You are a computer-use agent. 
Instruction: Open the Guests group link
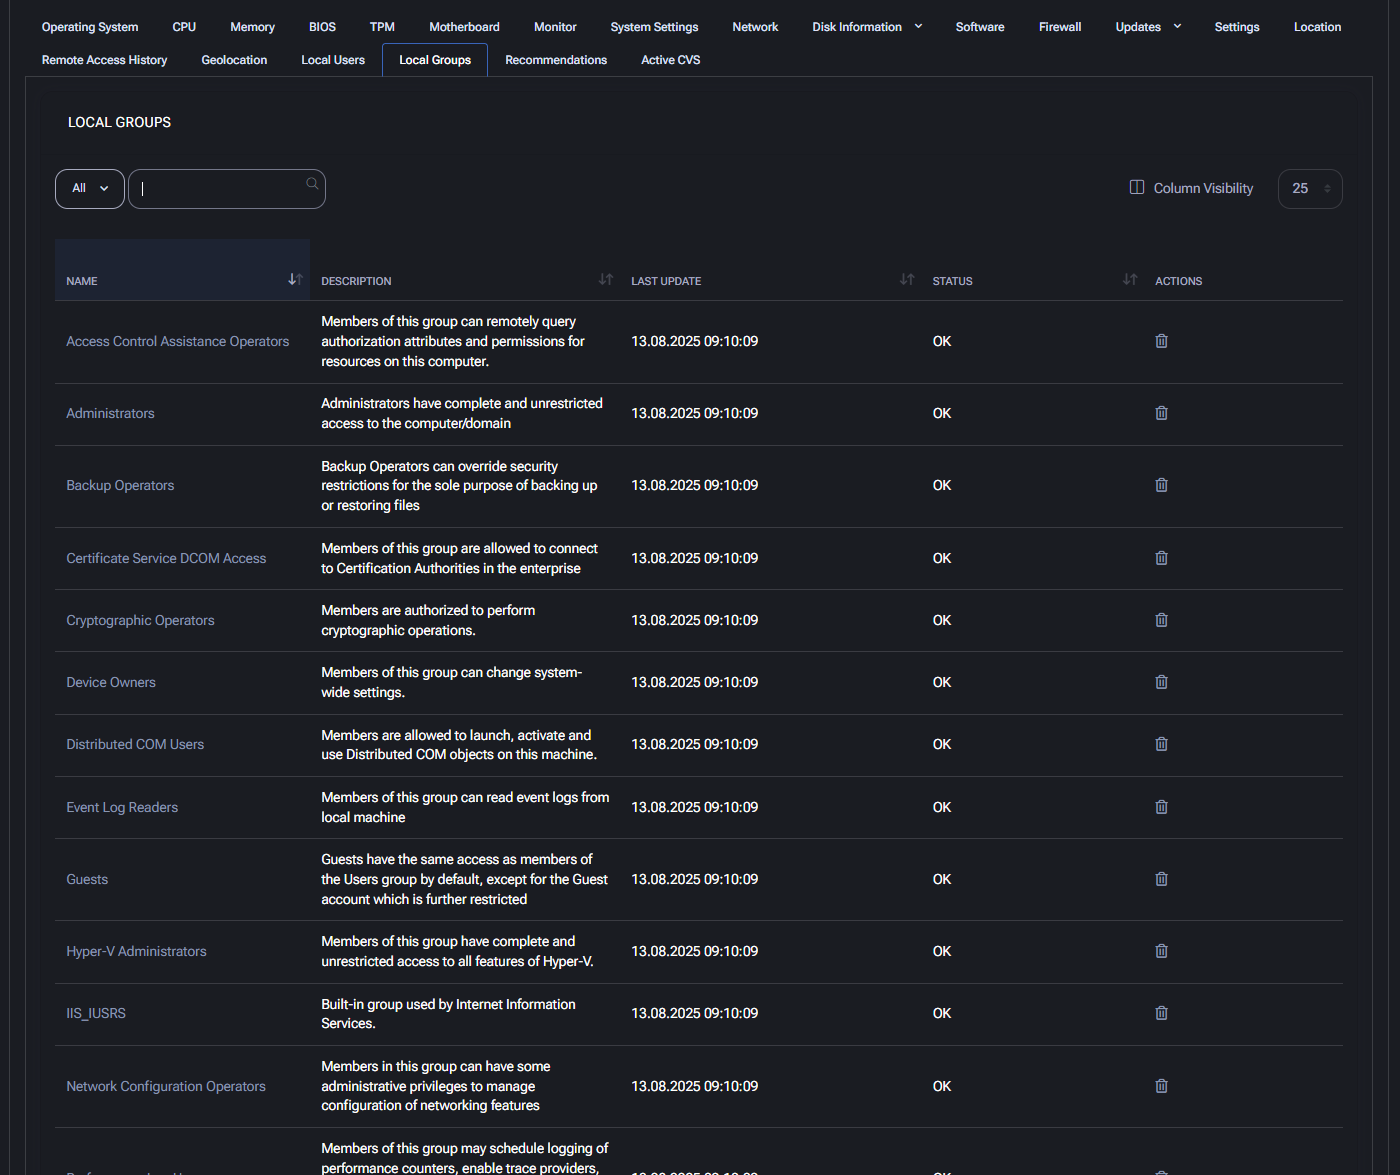(x=87, y=879)
